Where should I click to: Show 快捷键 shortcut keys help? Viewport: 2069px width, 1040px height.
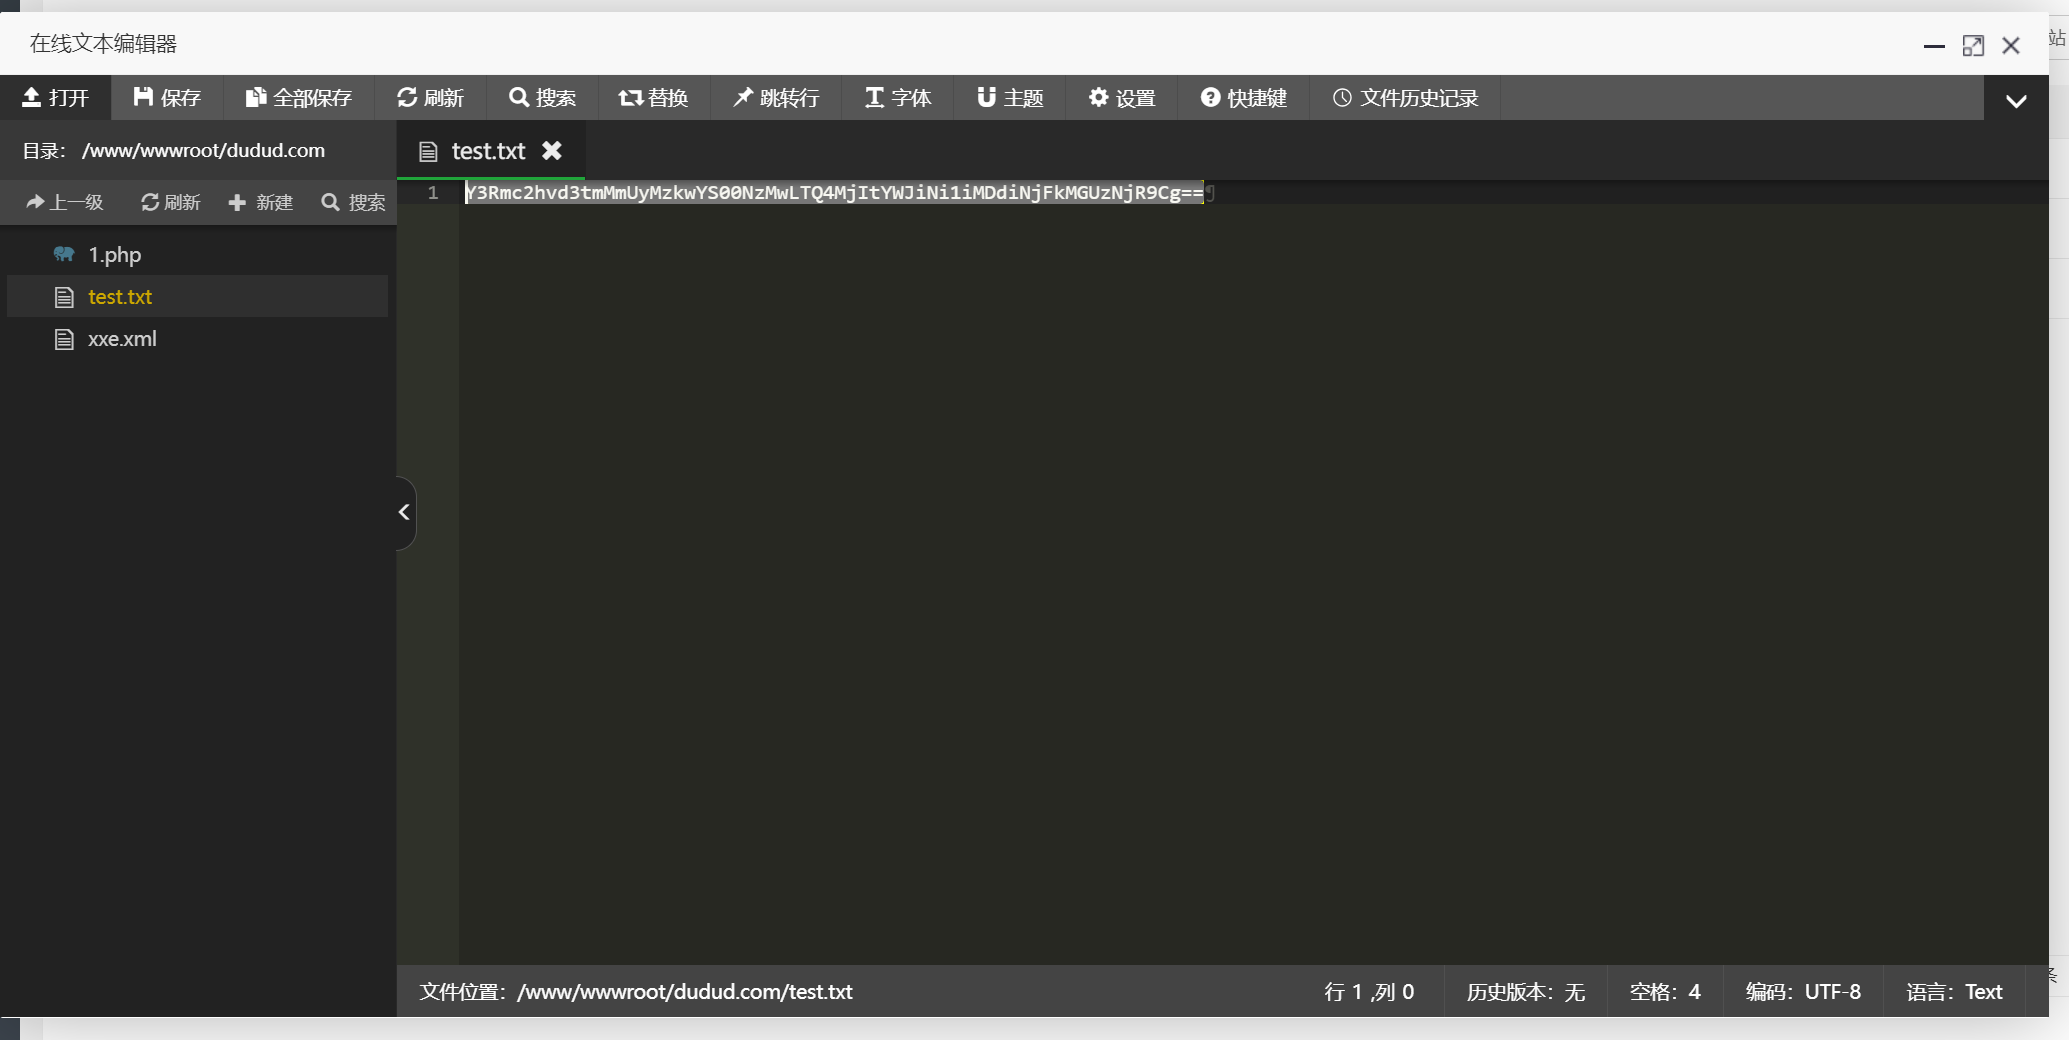tap(1244, 97)
